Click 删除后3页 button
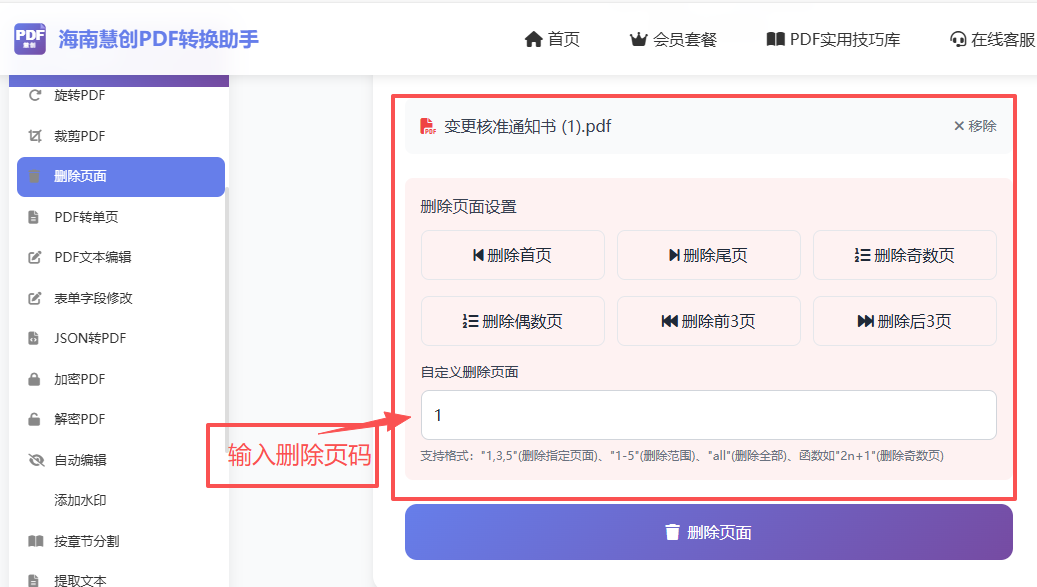 pyautogui.click(x=905, y=321)
